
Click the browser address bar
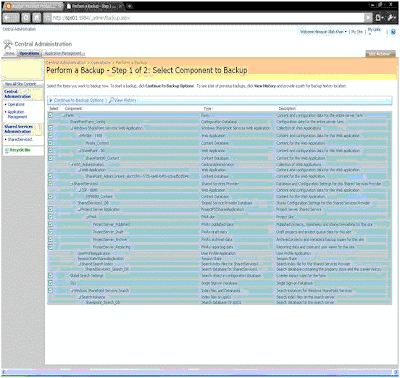(207, 17)
